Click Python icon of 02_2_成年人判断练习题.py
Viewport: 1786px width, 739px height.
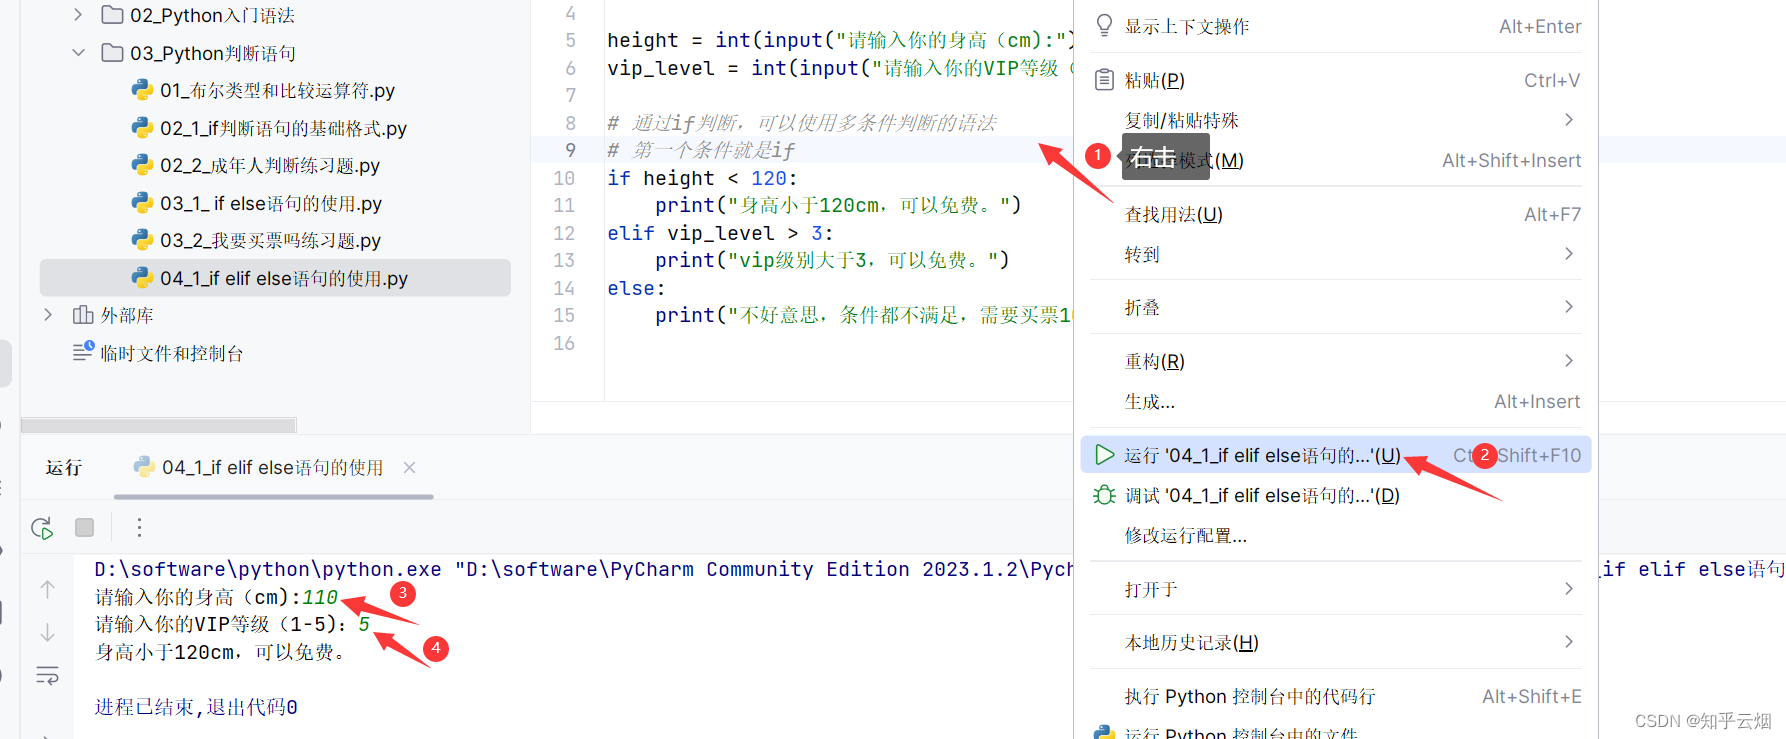pyautogui.click(x=142, y=165)
